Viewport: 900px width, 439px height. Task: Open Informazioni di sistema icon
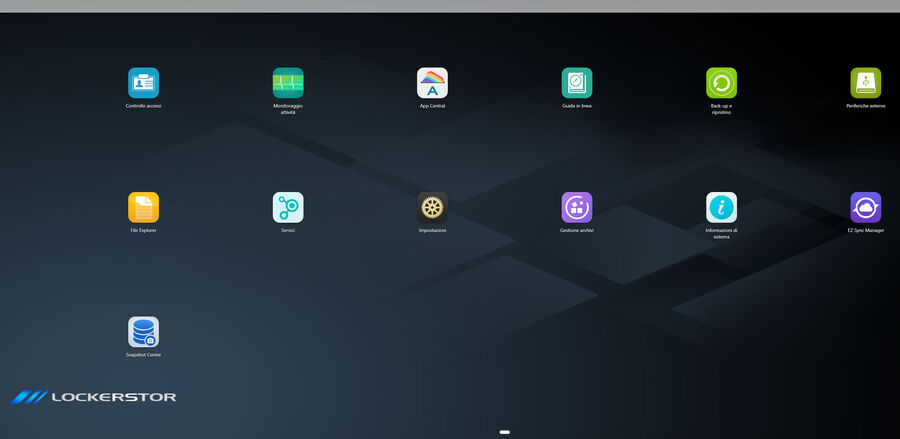721,207
